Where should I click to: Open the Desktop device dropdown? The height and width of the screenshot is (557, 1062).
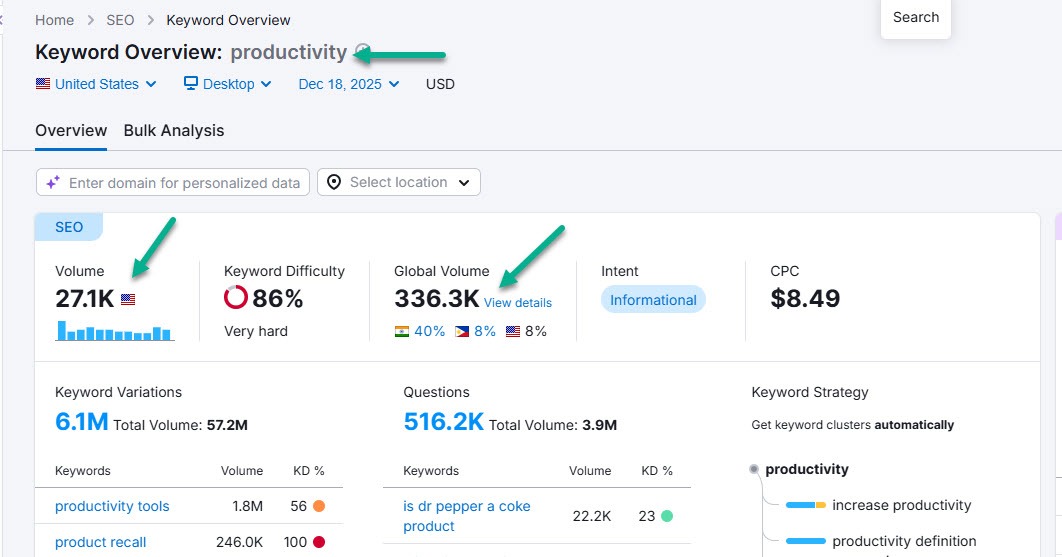pos(228,84)
